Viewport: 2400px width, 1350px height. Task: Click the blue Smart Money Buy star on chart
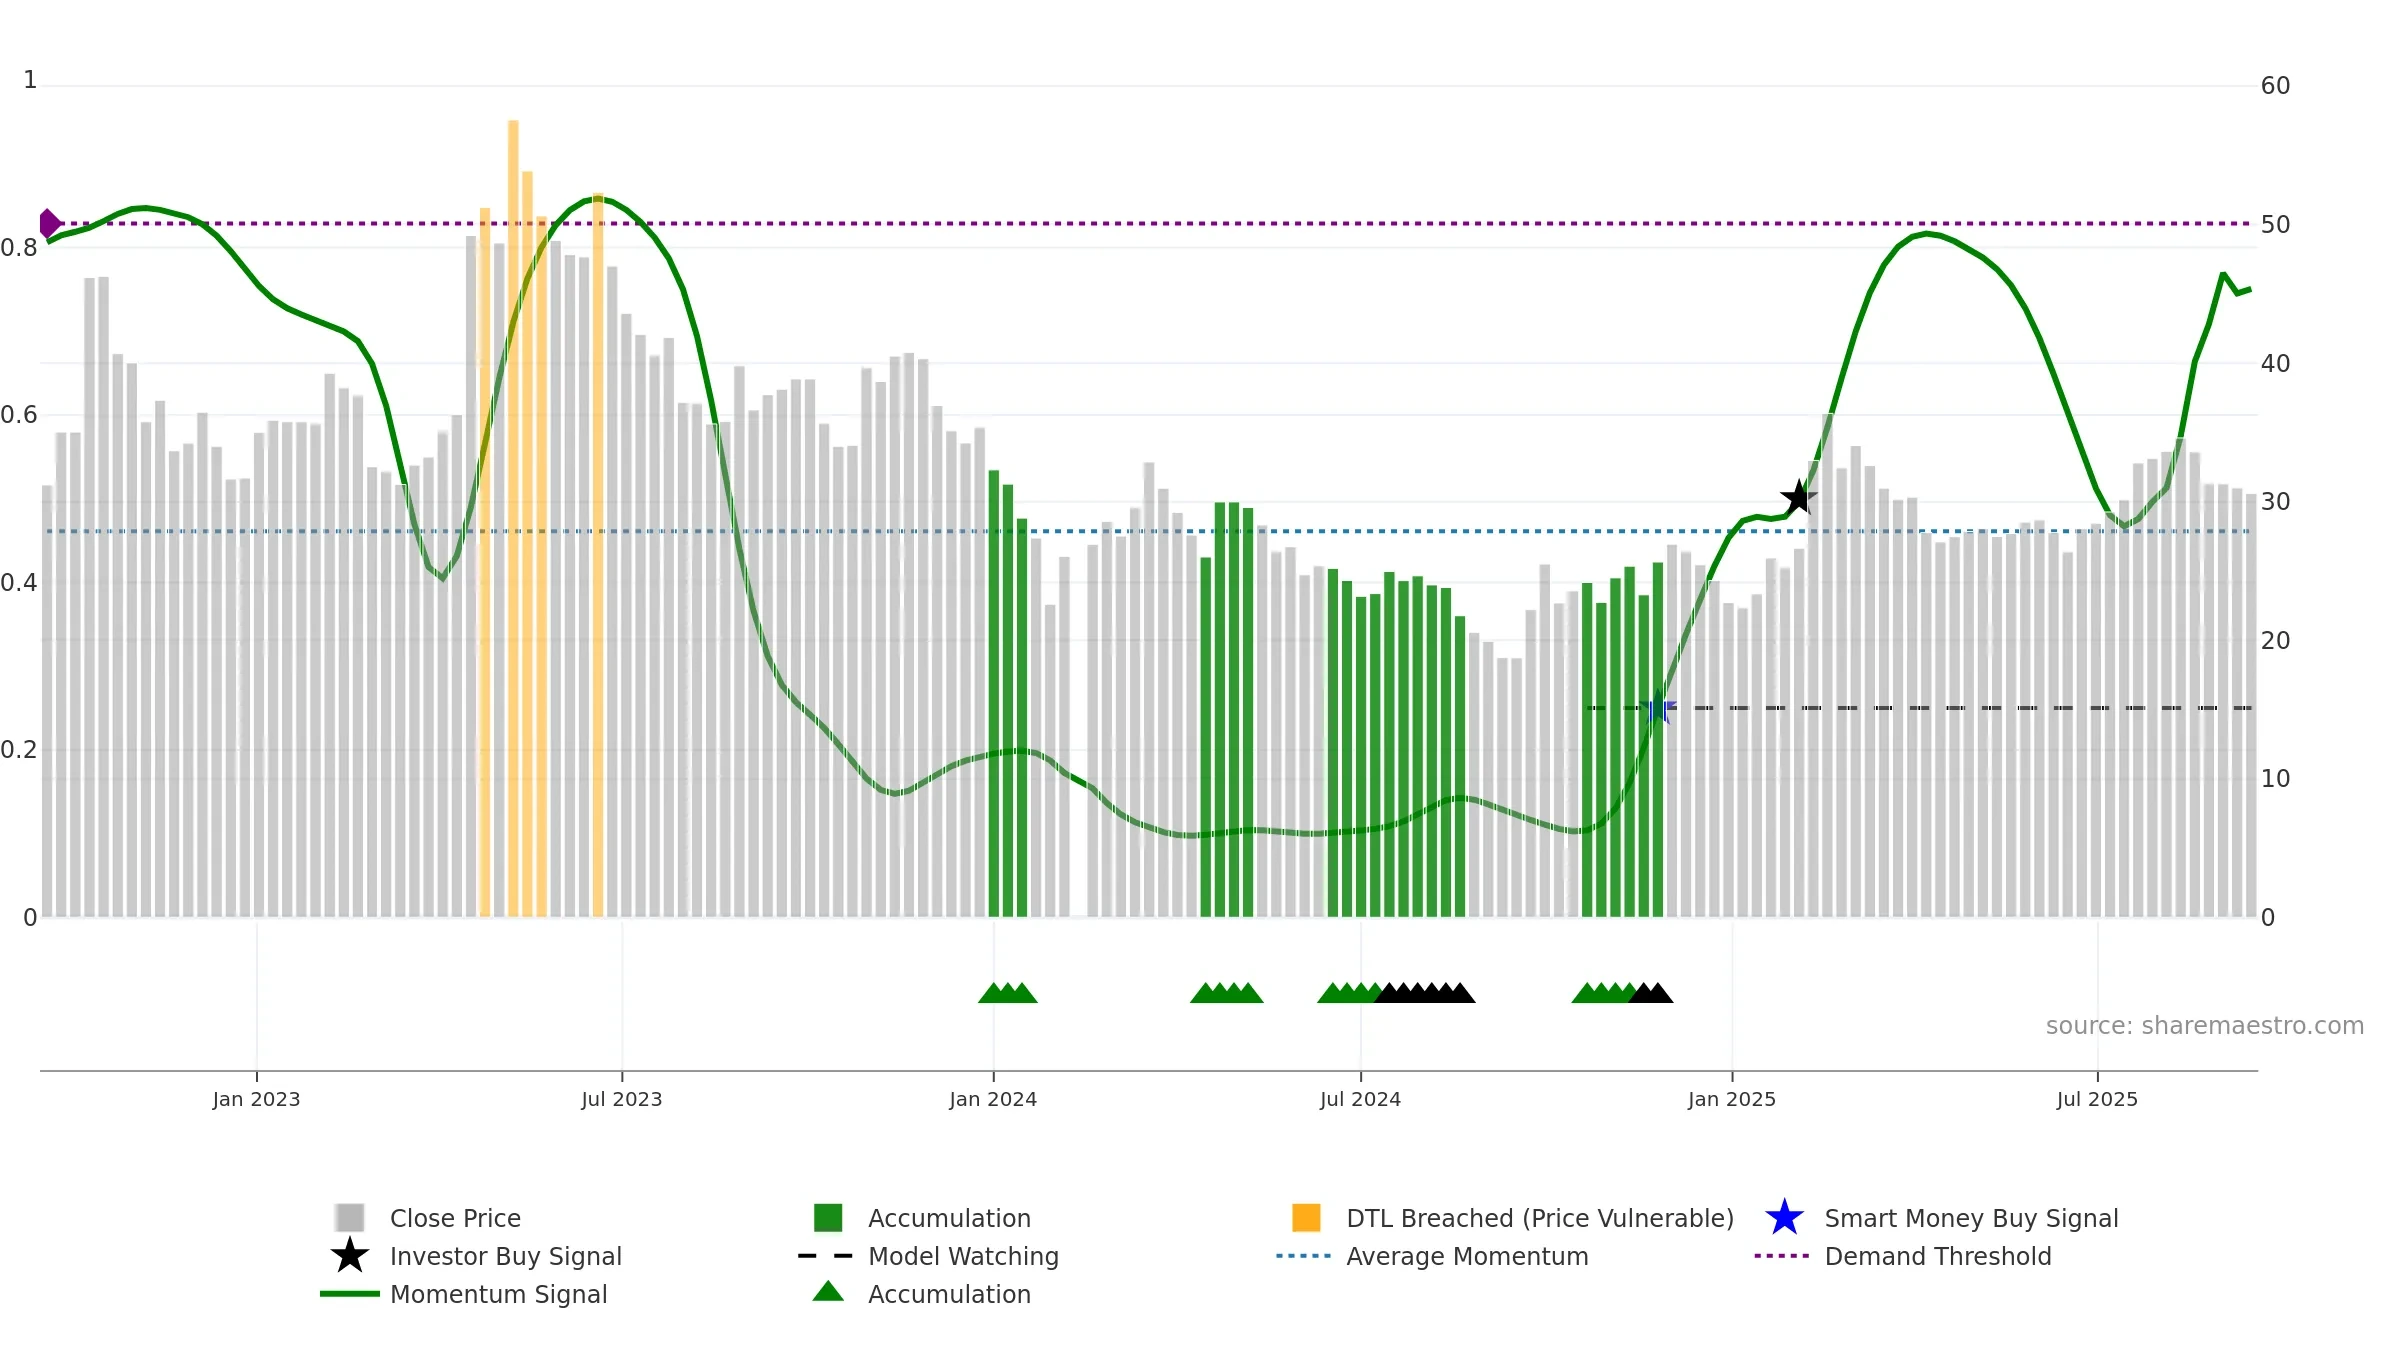(1657, 707)
